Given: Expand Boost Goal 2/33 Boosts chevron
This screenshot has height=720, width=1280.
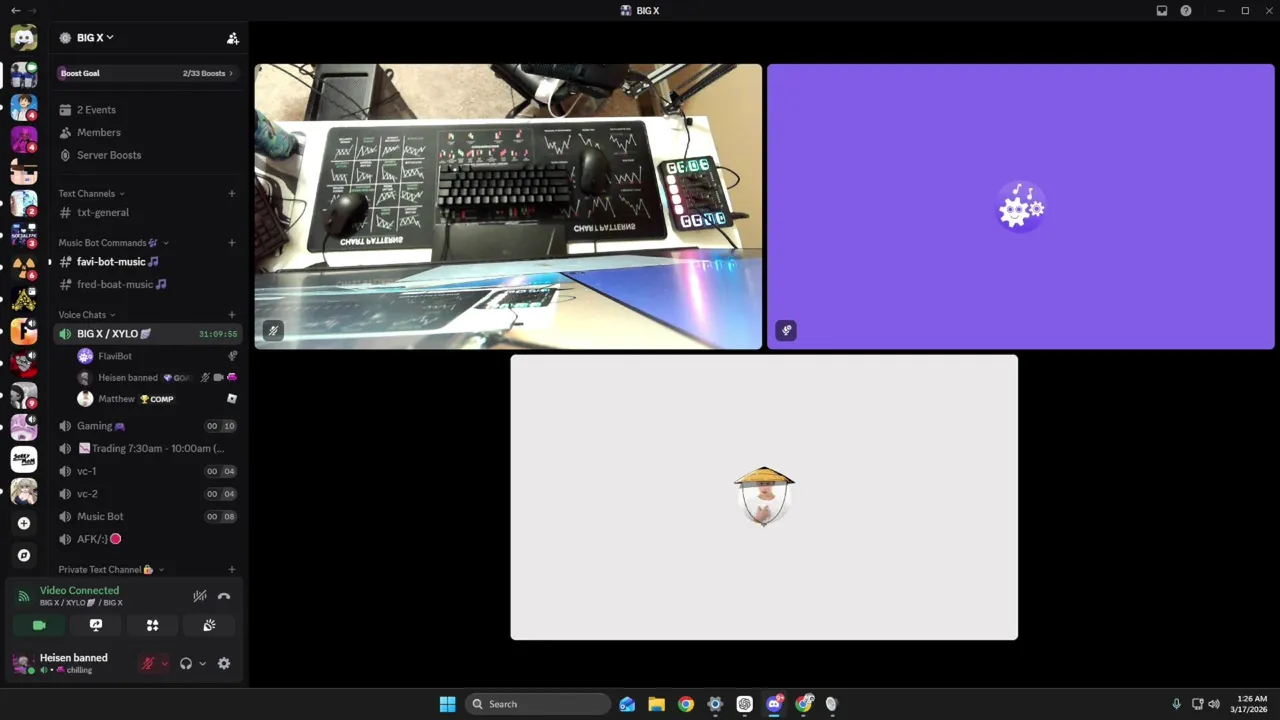Looking at the screenshot, I should tap(231, 73).
